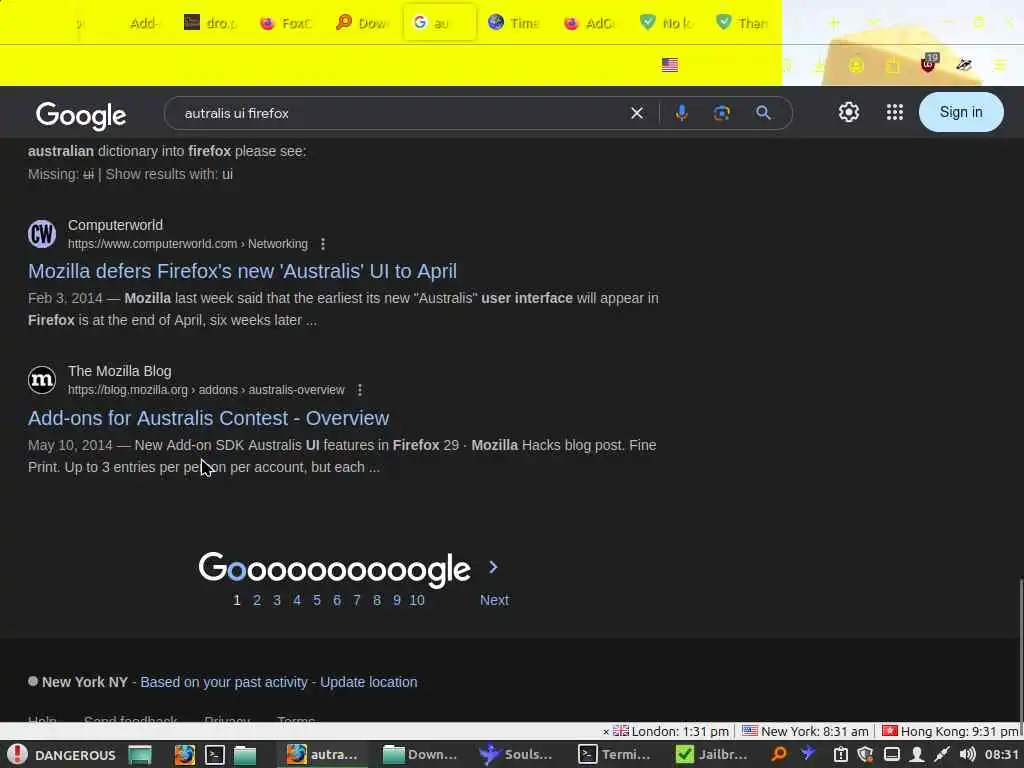Click the London time entry
Image resolution: width=1024 pixels, height=768 pixels.
pos(671,731)
